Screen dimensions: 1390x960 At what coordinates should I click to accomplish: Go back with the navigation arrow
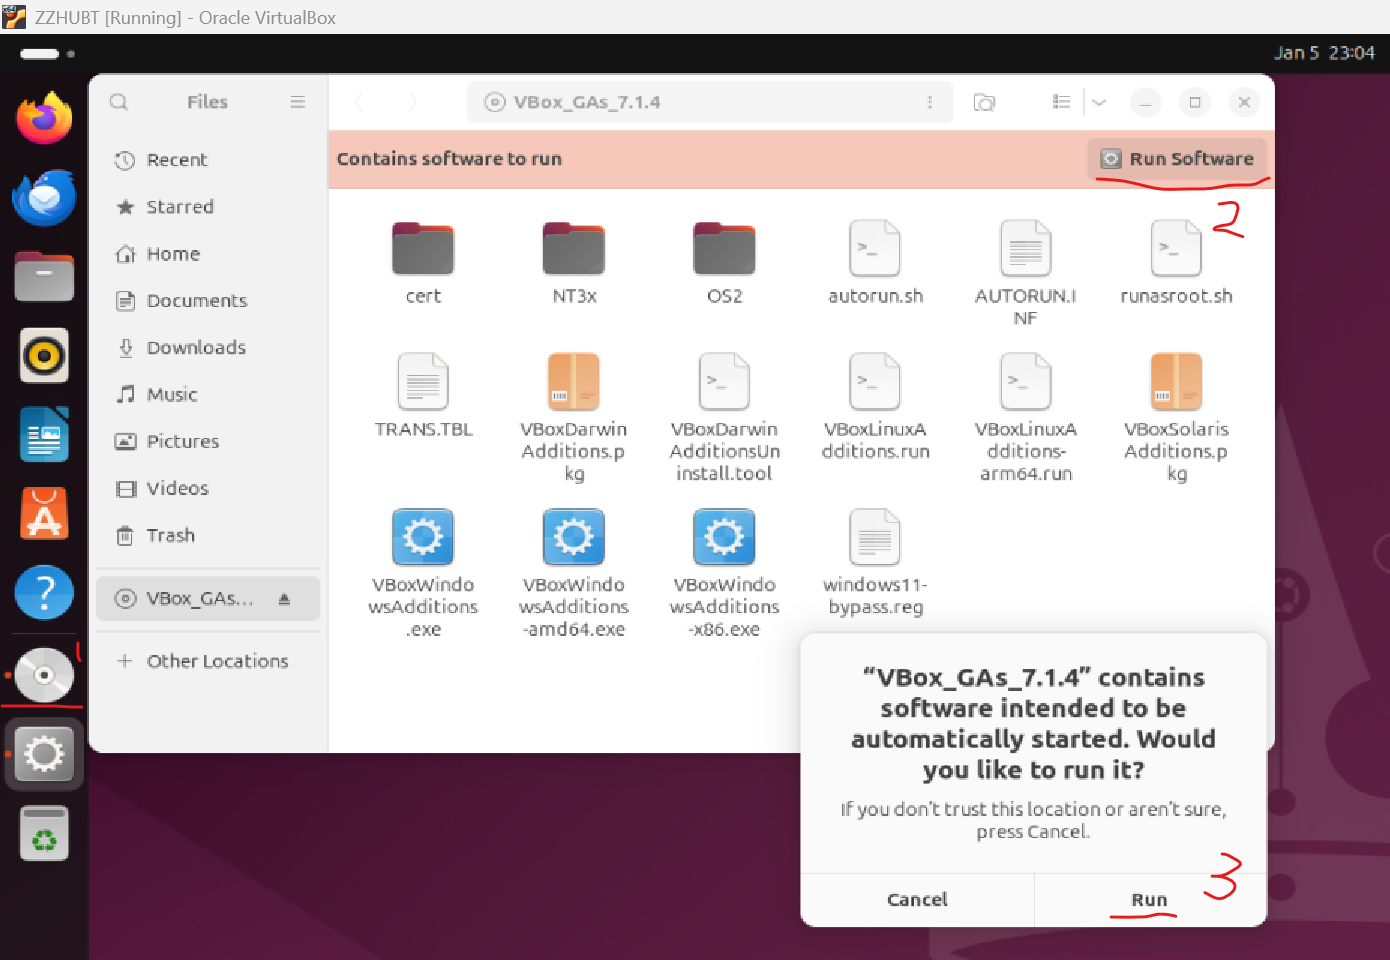pos(360,102)
